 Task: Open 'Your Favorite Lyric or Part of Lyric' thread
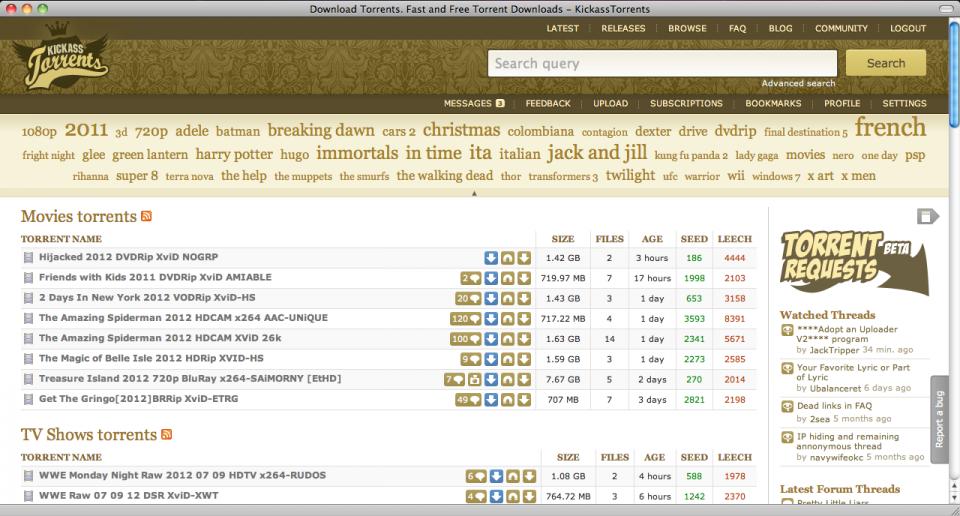pos(853,372)
